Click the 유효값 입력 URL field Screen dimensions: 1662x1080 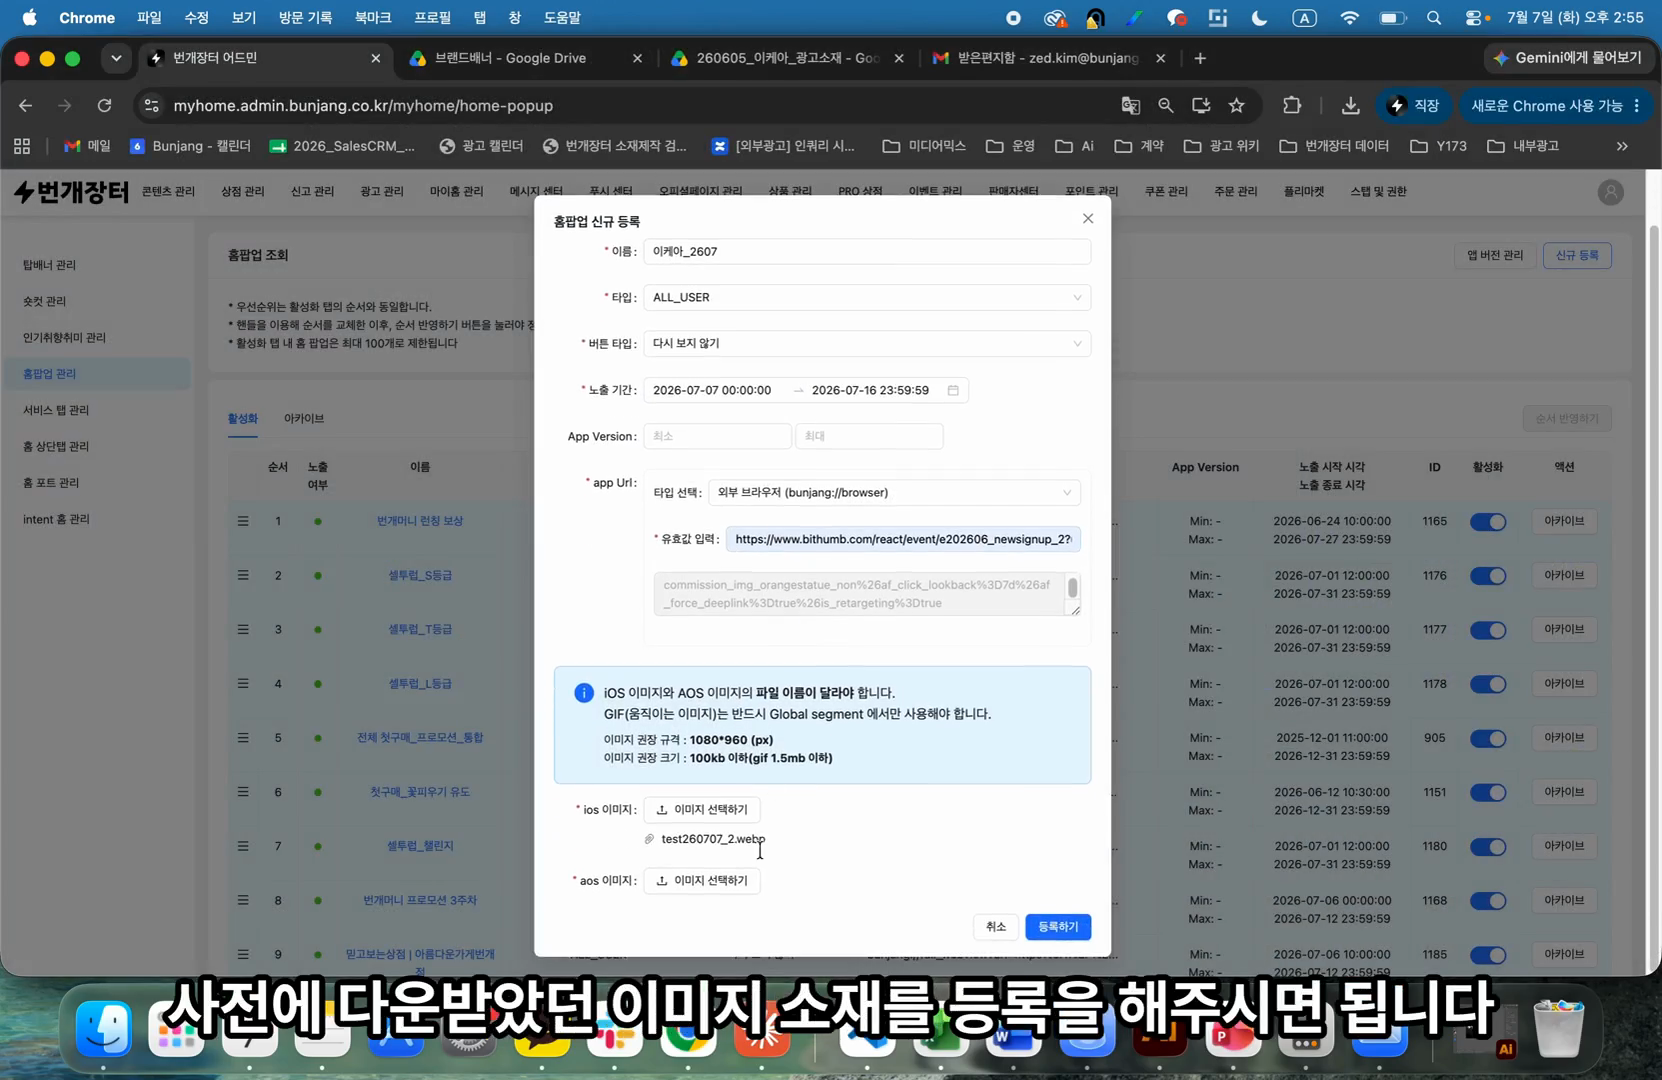coord(903,539)
